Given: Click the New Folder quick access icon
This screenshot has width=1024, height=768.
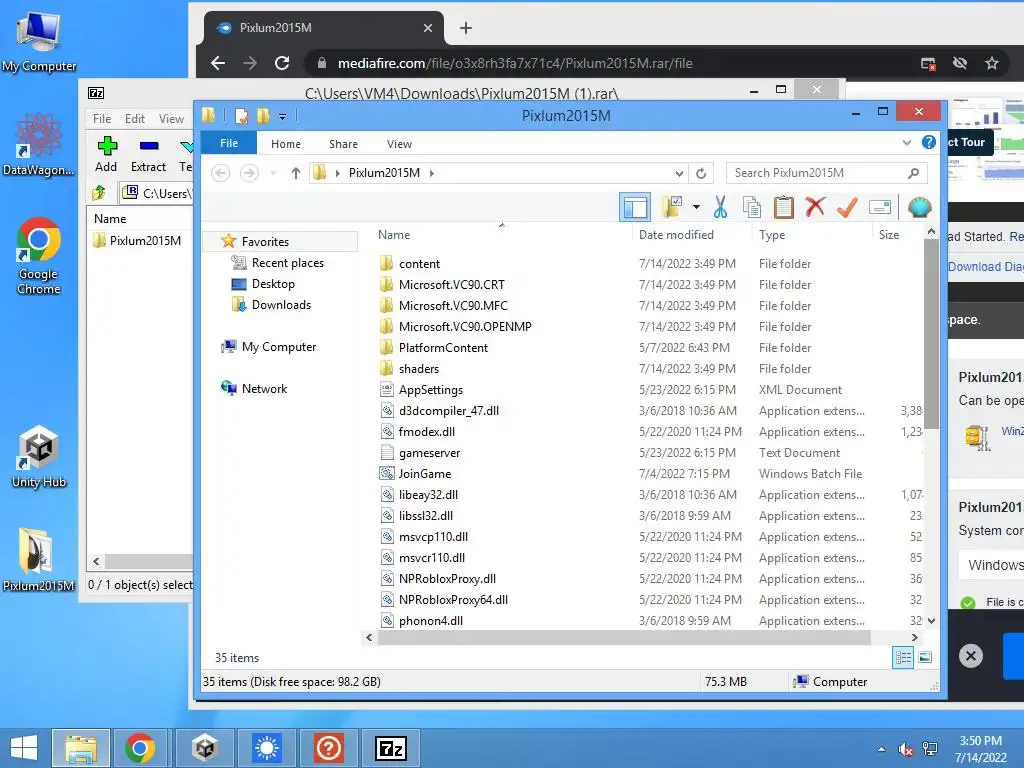Looking at the screenshot, I should coord(263,116).
